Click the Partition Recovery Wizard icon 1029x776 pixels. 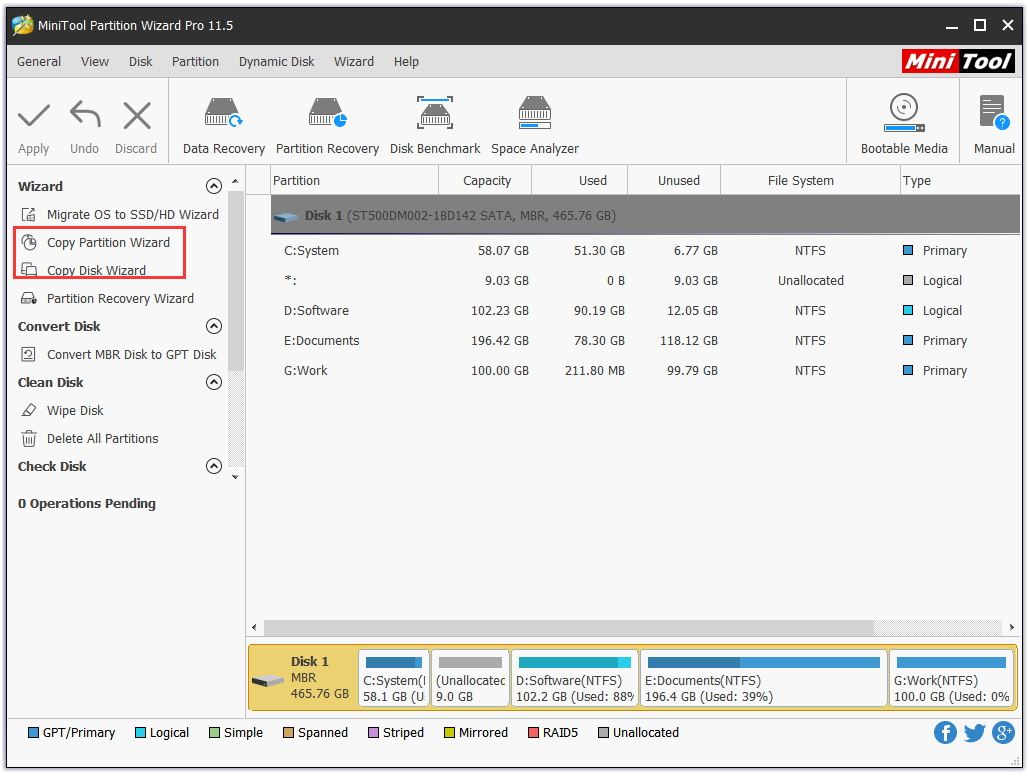click(x=29, y=299)
